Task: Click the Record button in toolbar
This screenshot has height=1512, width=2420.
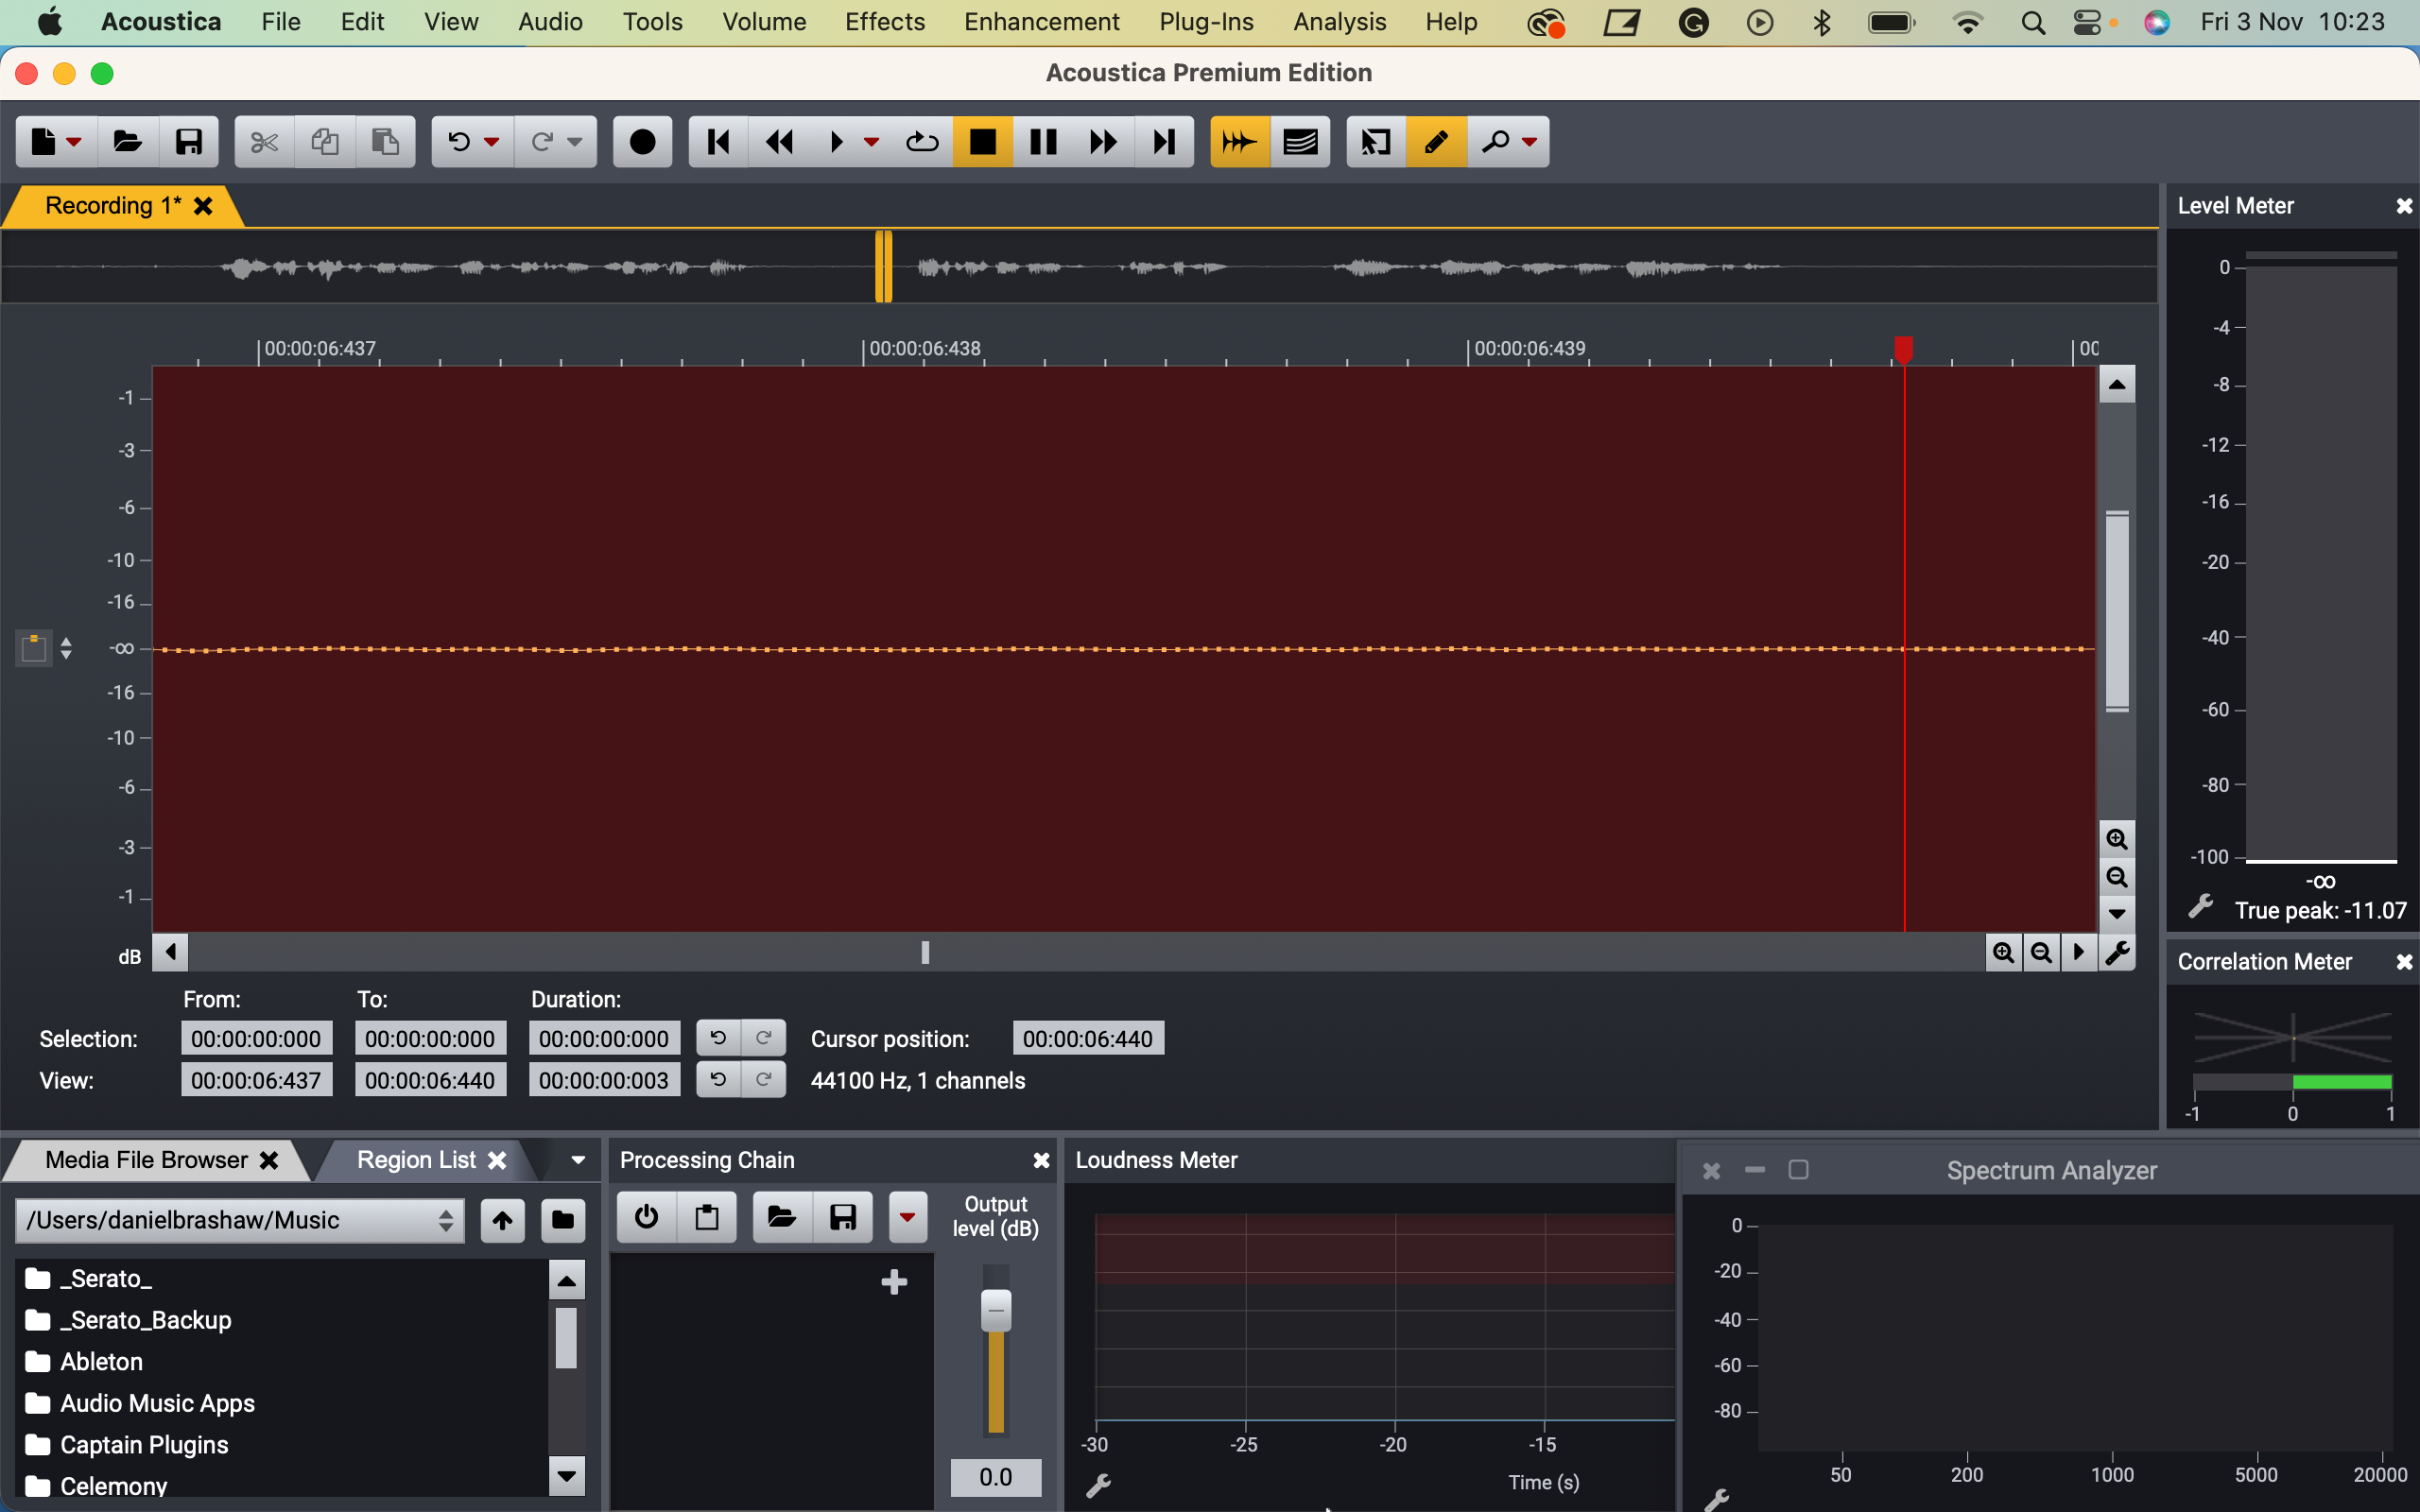Action: point(642,142)
